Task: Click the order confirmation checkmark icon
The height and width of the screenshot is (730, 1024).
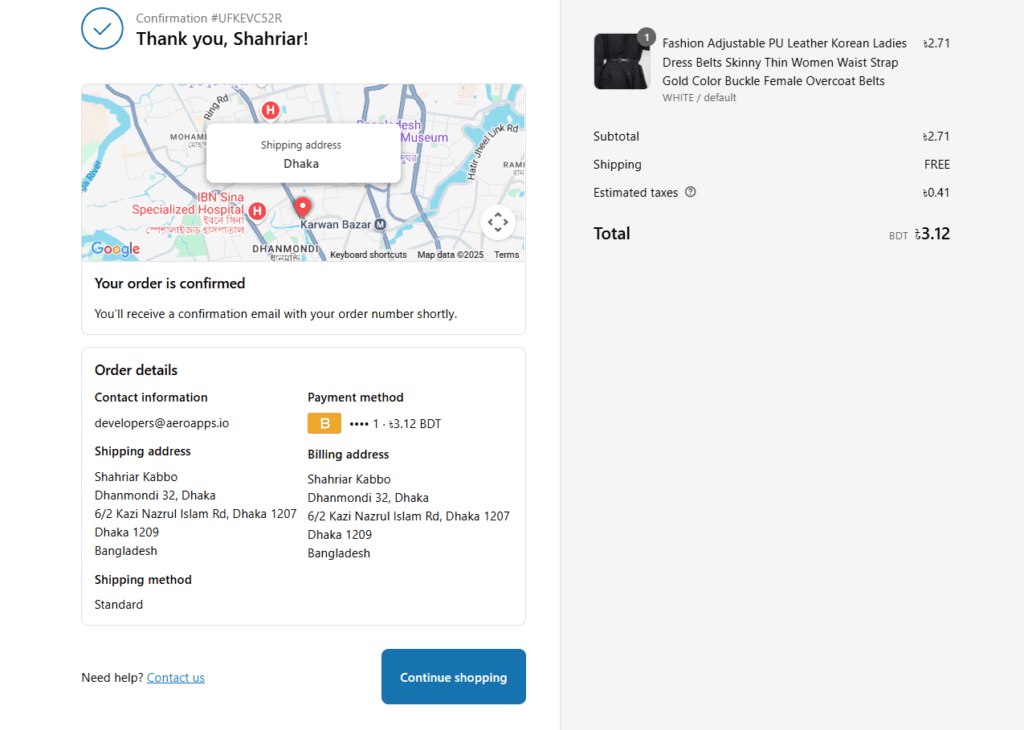Action: (102, 29)
